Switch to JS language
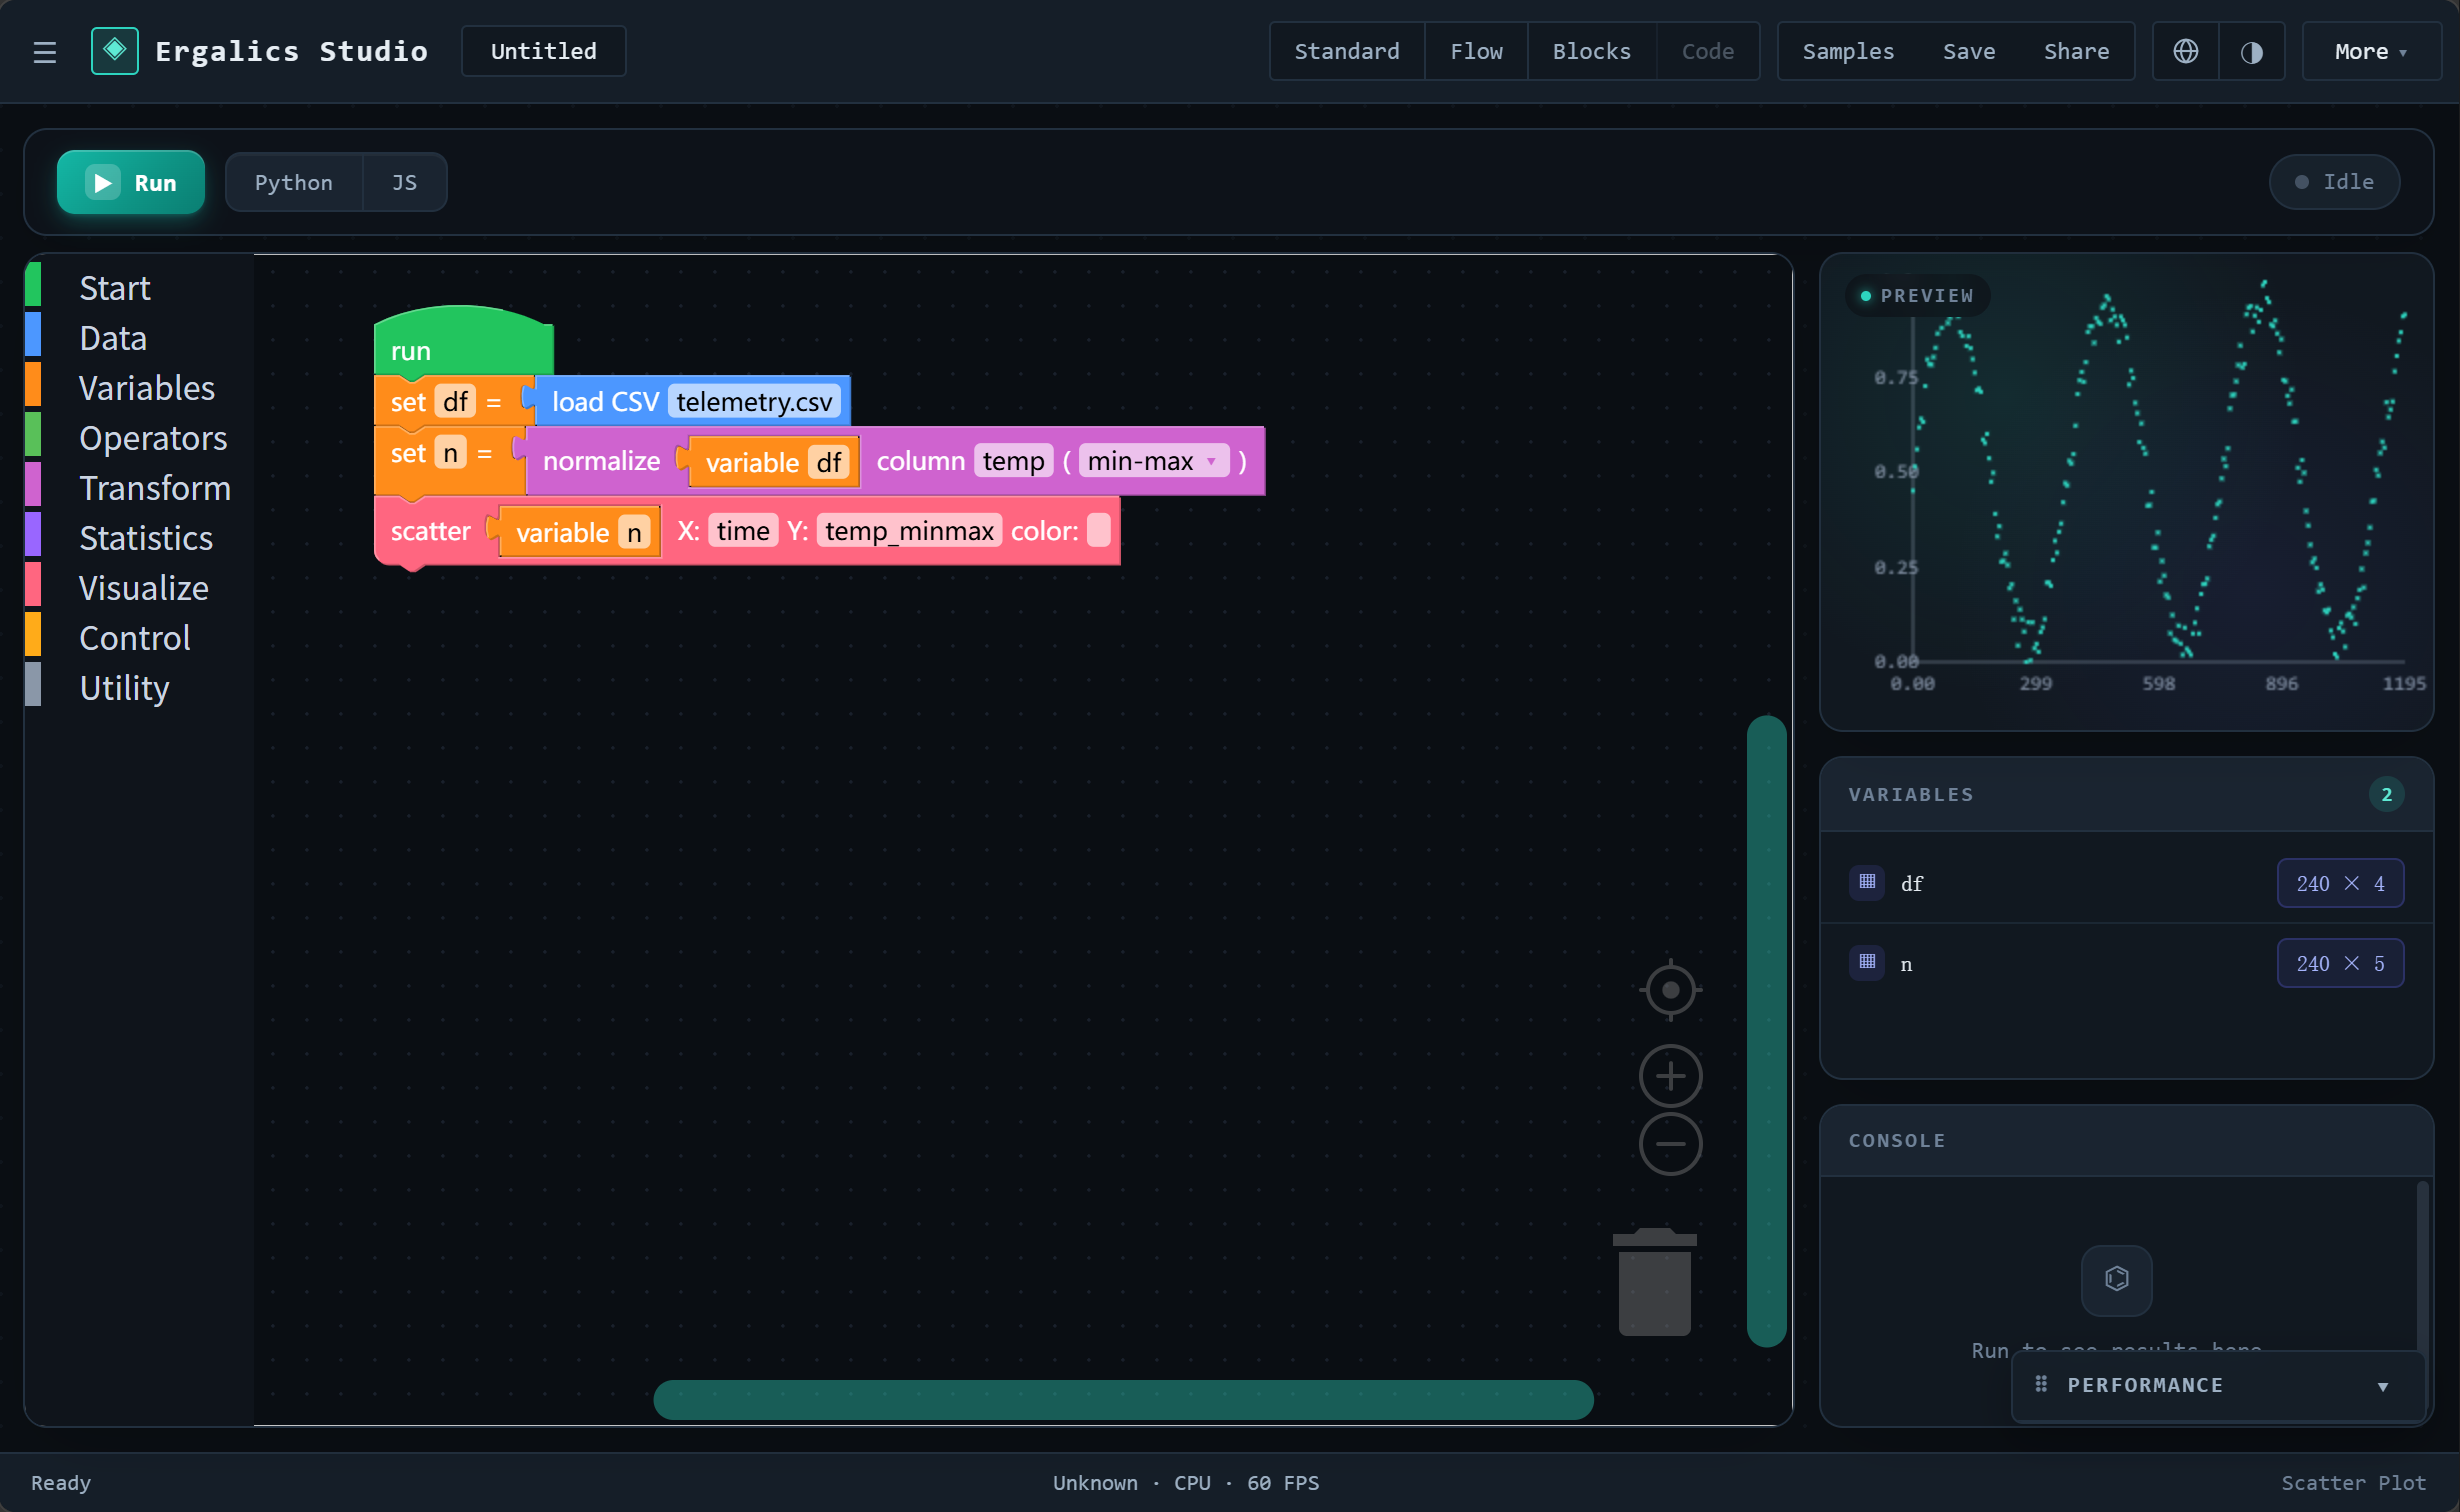The width and height of the screenshot is (2460, 1512). coord(404,182)
